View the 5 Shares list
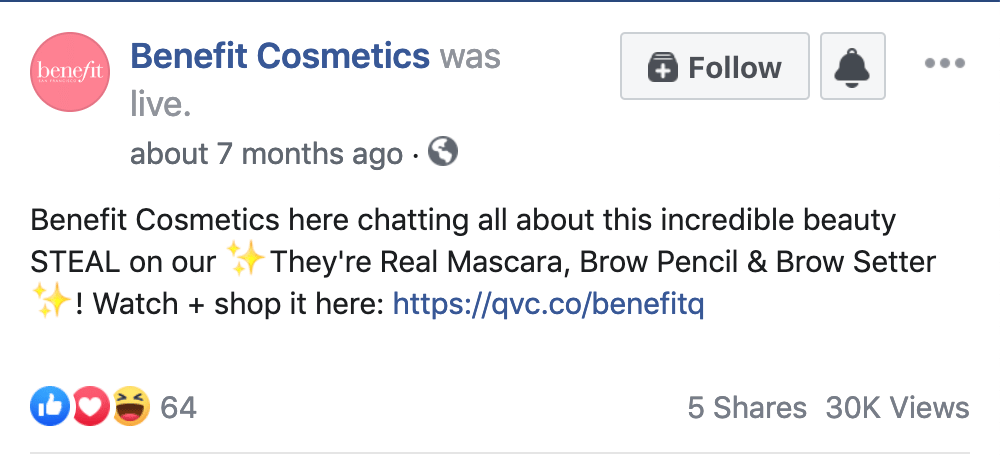Image resolution: width=1000 pixels, height=456 pixels. (746, 407)
